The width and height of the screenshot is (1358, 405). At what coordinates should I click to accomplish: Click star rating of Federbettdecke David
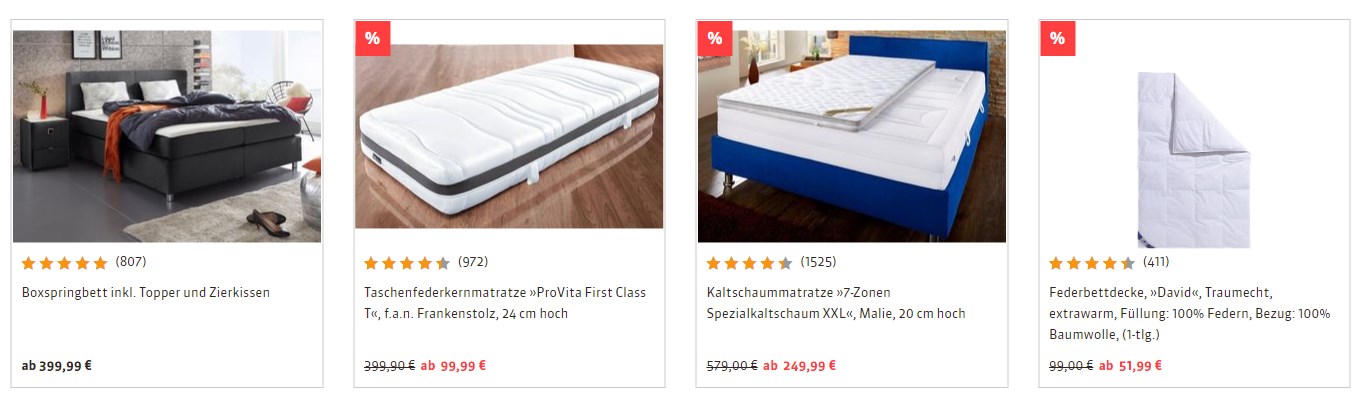(1091, 263)
